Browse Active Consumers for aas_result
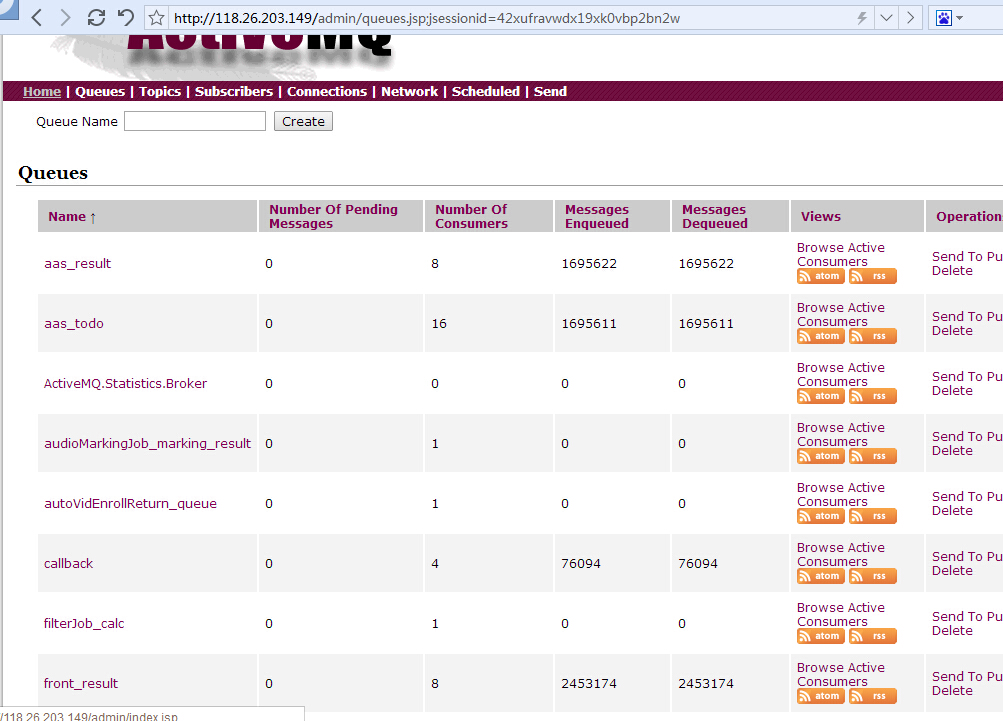The width and height of the screenshot is (1003, 721). click(841, 254)
